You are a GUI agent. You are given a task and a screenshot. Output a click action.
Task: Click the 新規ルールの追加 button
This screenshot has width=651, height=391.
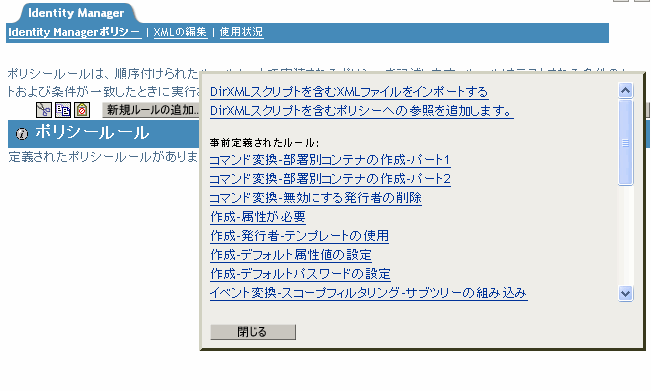[x=151, y=110]
